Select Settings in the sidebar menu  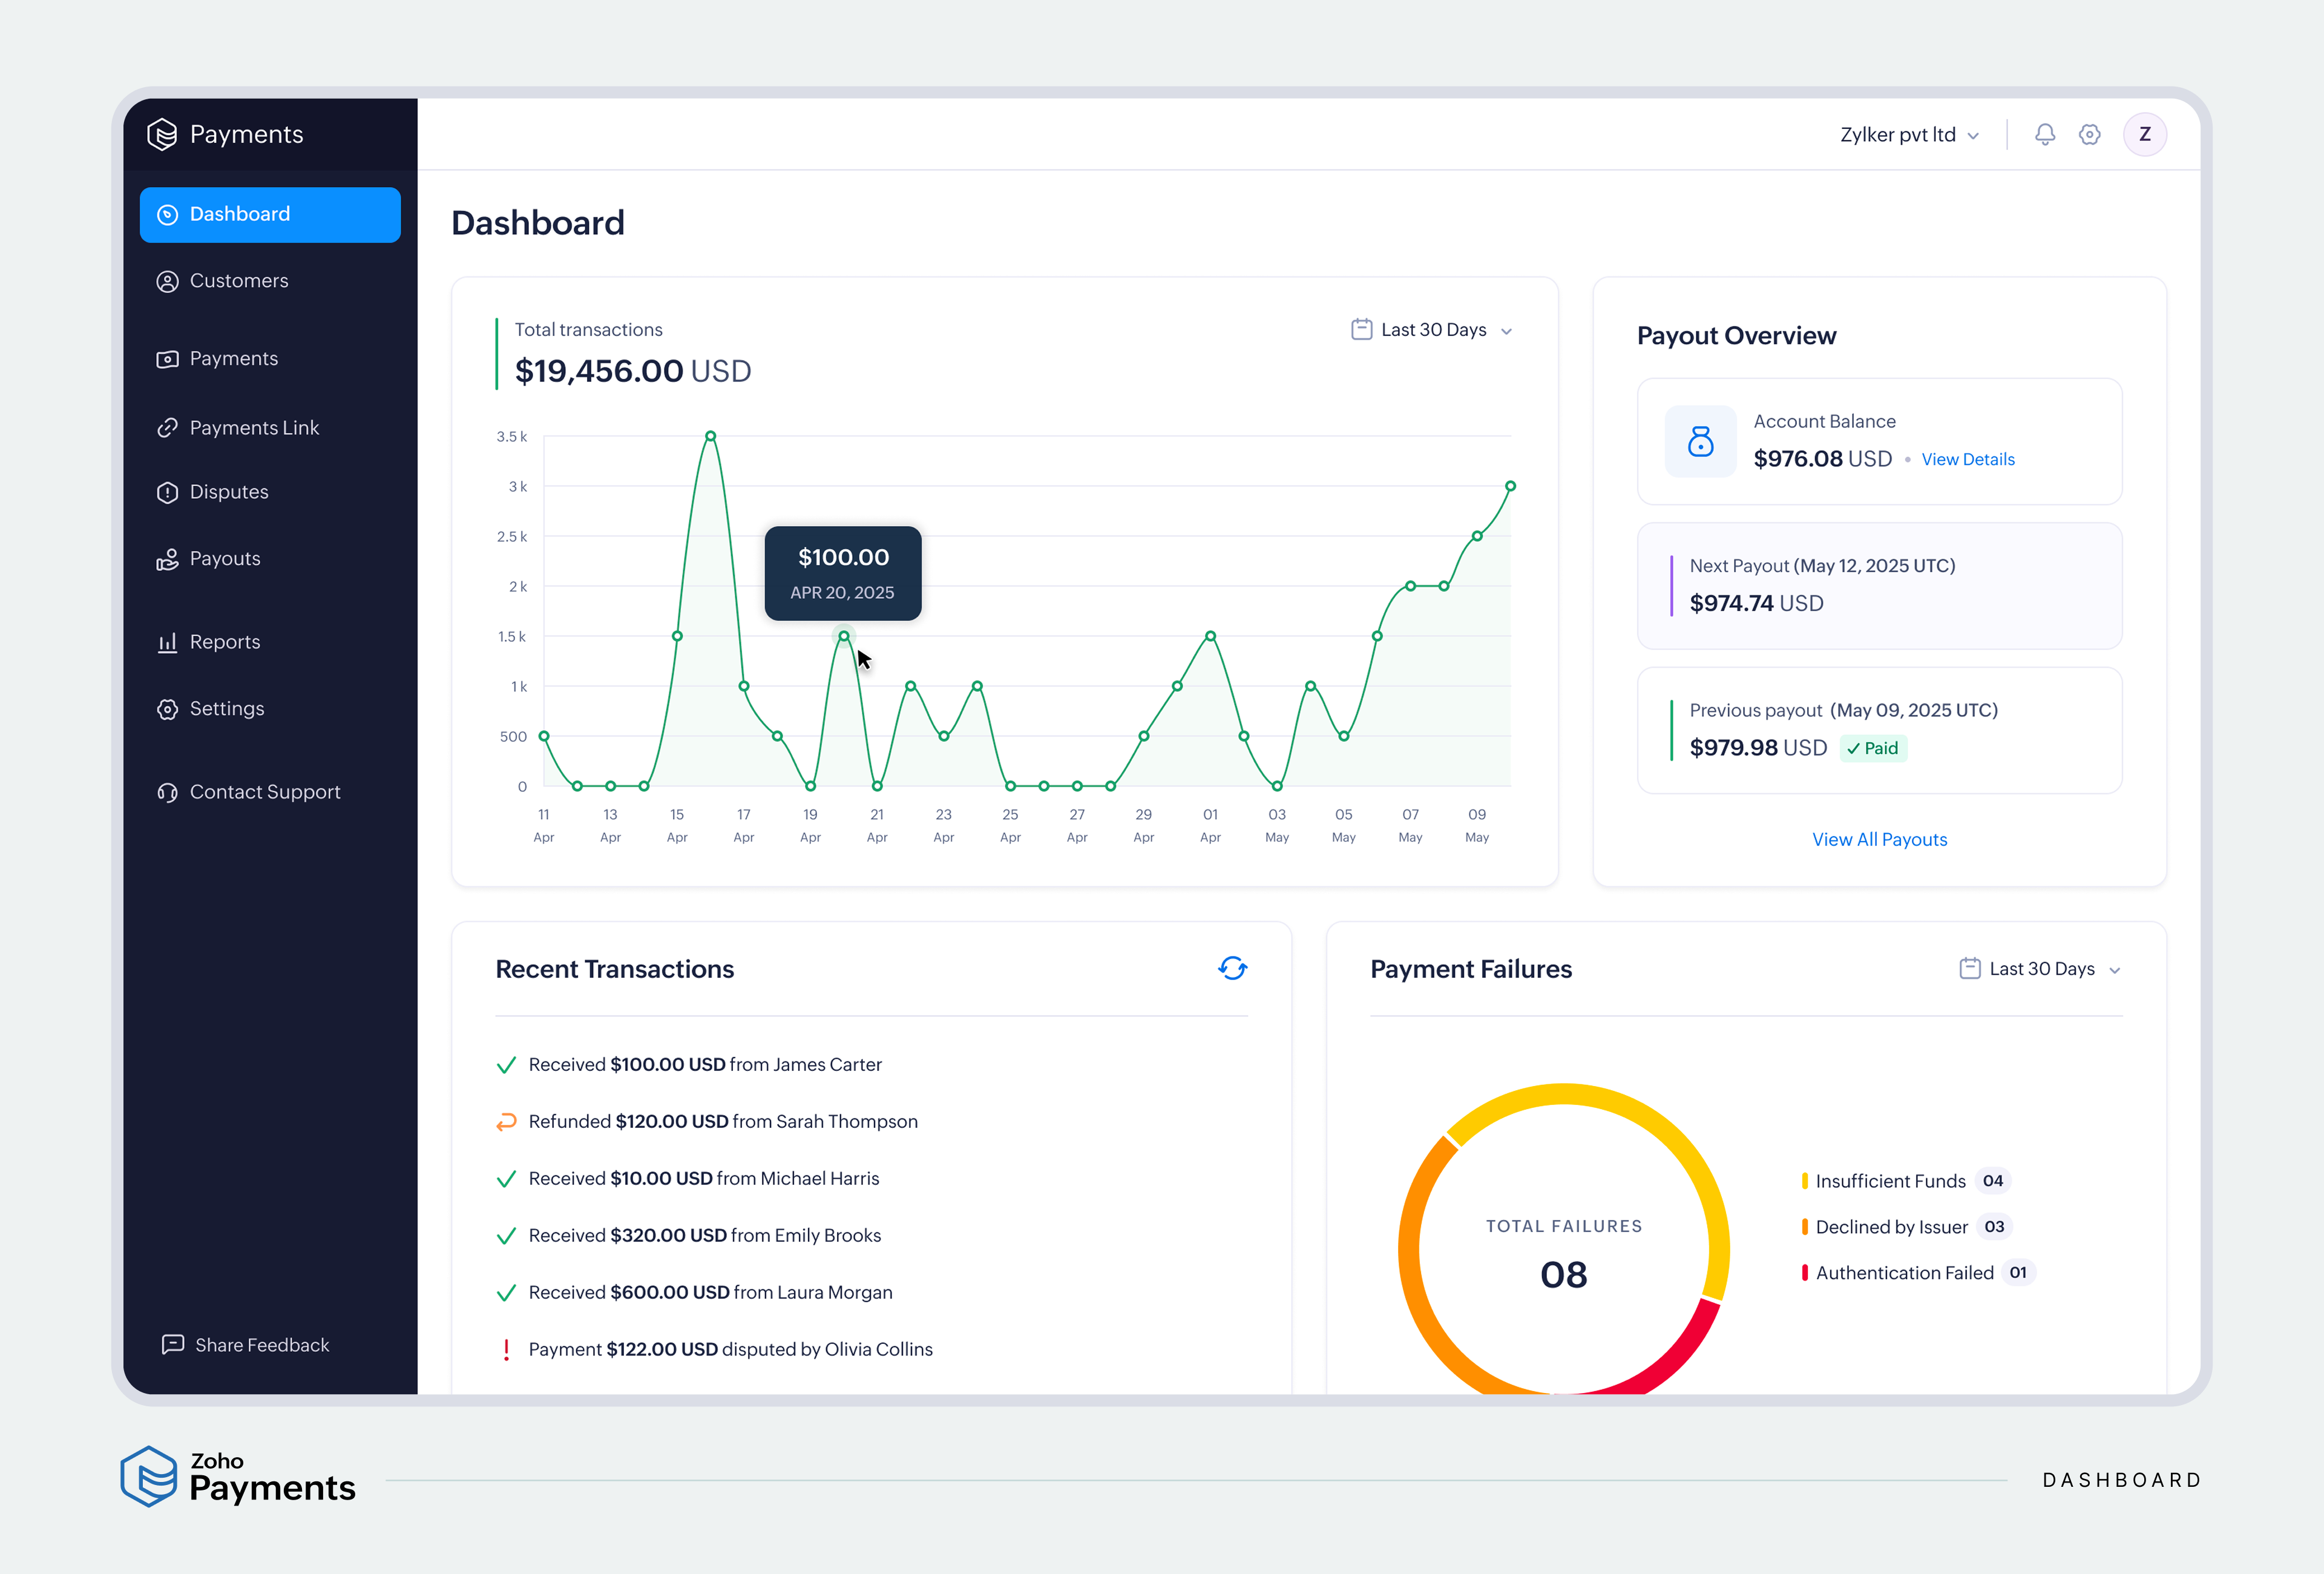(x=226, y=708)
